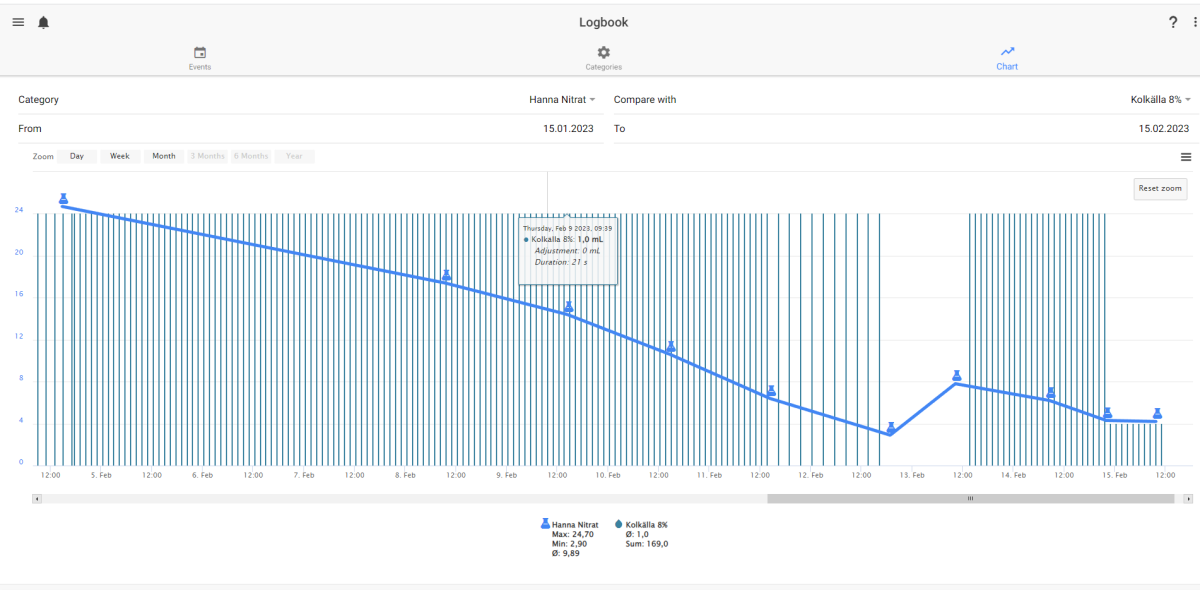Open the hamburger navigation menu
This screenshot has width=1200, height=590.
[x=18, y=22]
